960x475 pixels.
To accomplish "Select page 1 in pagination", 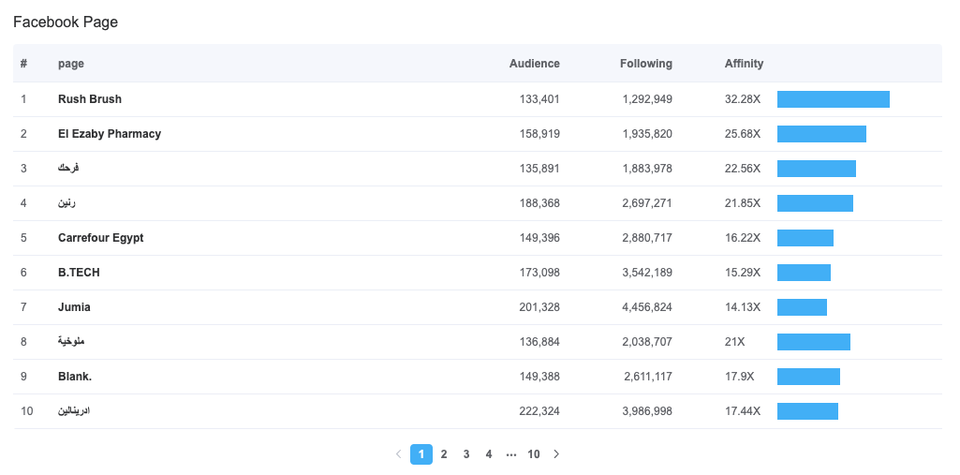I will [x=421, y=454].
